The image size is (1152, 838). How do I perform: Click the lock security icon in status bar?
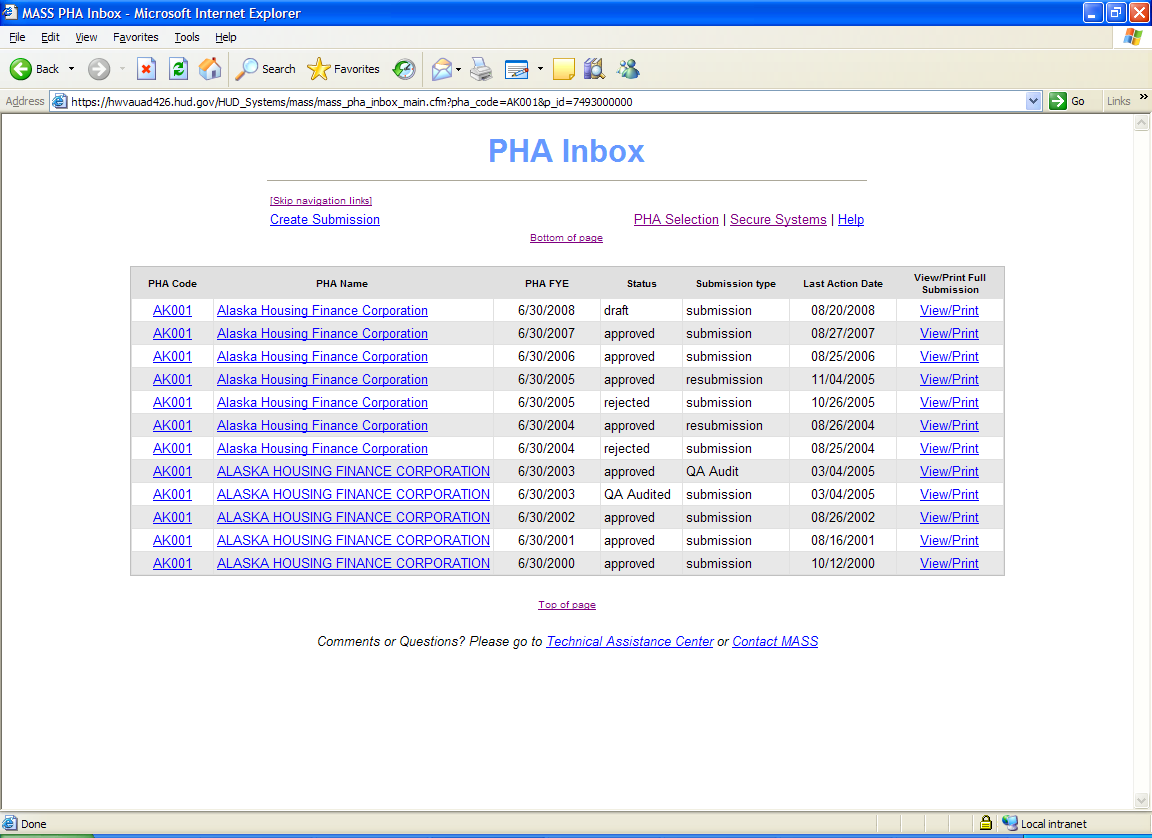pos(986,823)
